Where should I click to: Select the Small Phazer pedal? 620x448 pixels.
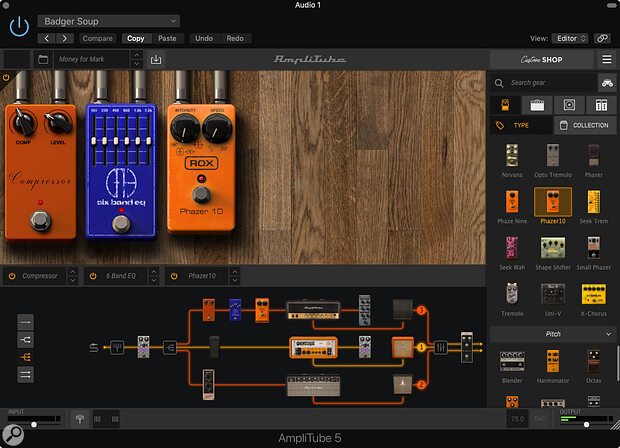[x=594, y=253]
